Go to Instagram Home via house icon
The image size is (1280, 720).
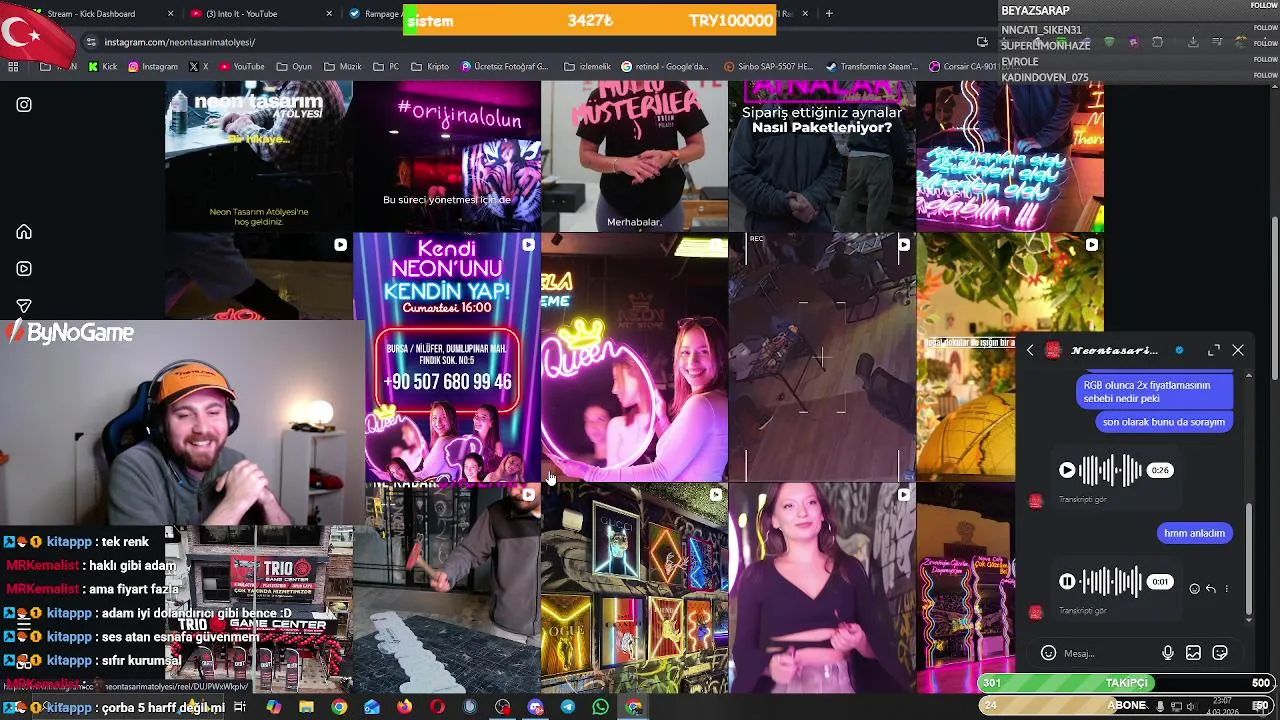tap(24, 232)
